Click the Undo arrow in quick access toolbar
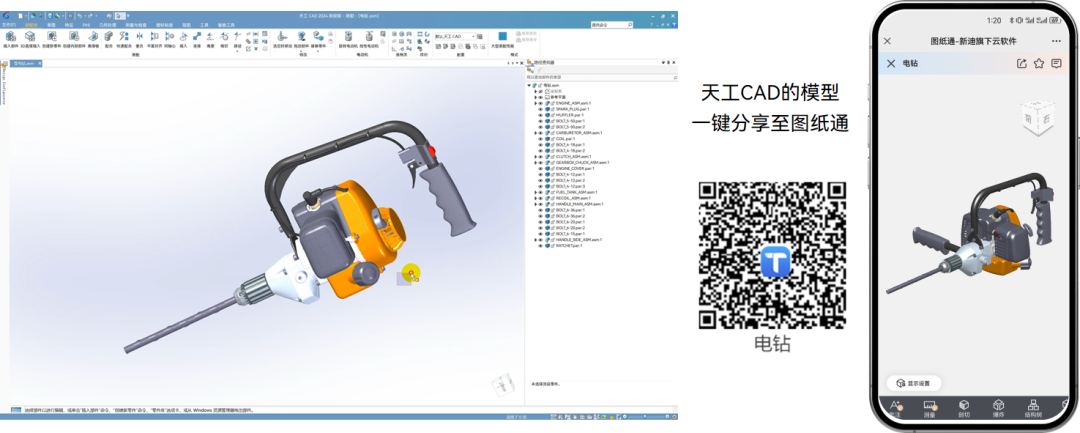Viewport: 1080px width, 433px height. (80, 16)
